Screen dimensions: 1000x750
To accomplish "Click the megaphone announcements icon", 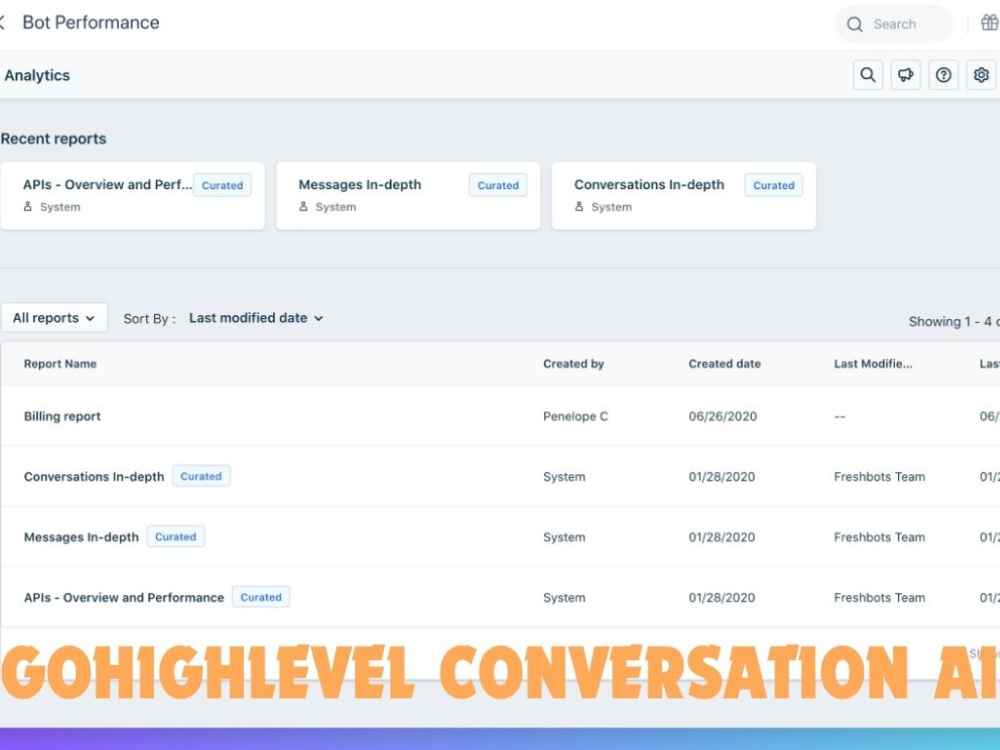I will [x=906, y=75].
